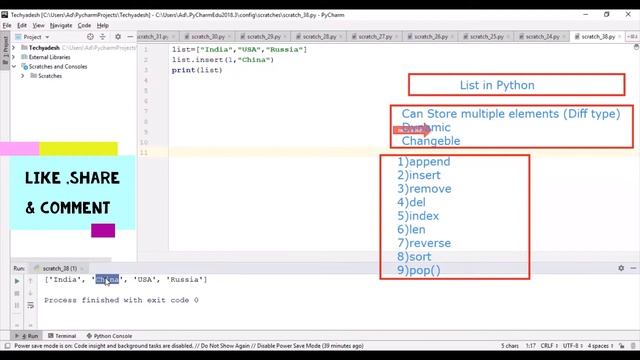Expand the Techyadesh project node
This screenshot has width=640, height=360.
click(13, 48)
